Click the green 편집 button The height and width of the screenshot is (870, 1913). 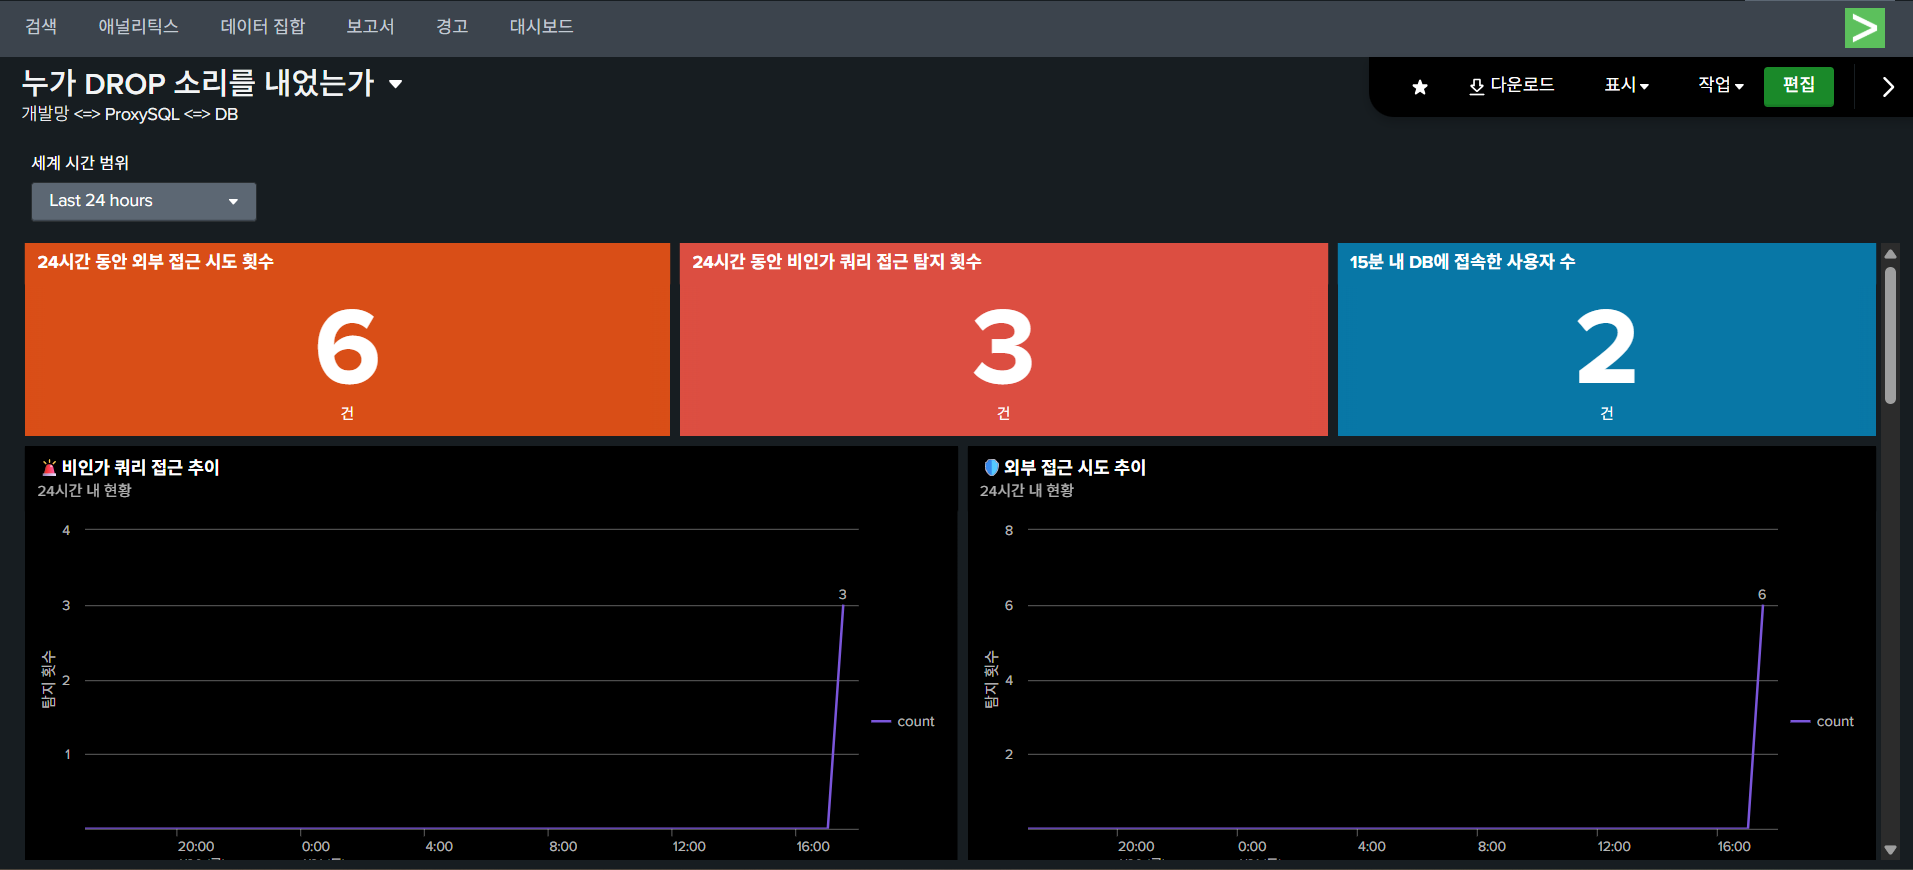coord(1798,86)
